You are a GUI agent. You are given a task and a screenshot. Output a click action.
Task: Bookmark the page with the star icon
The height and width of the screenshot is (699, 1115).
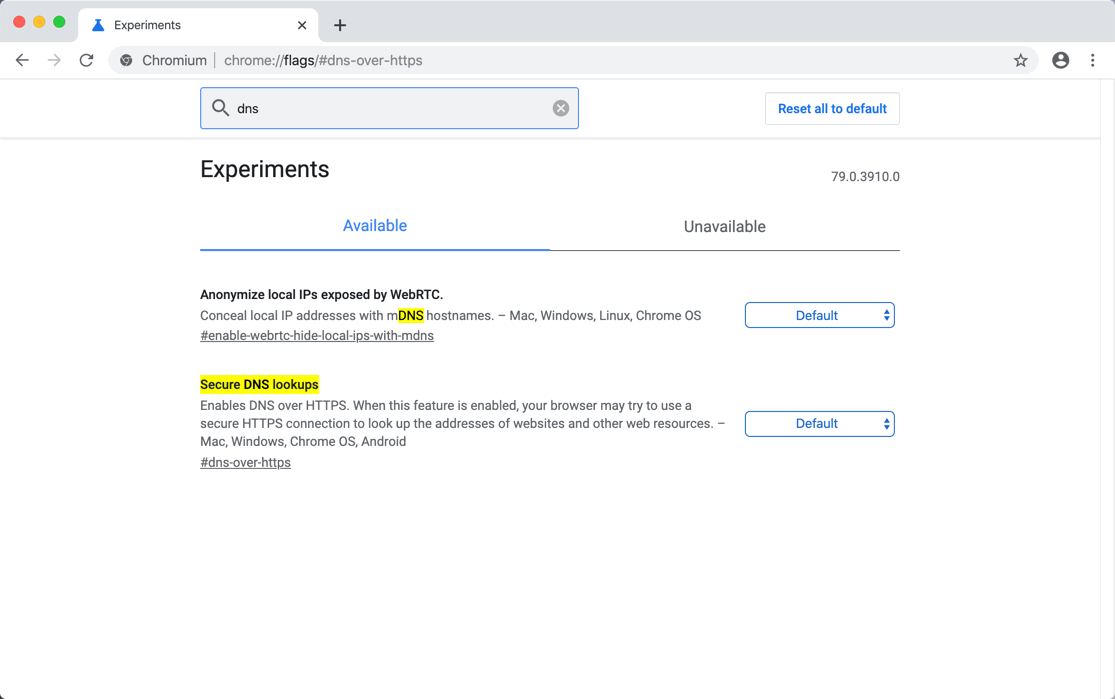pyautogui.click(x=1020, y=60)
